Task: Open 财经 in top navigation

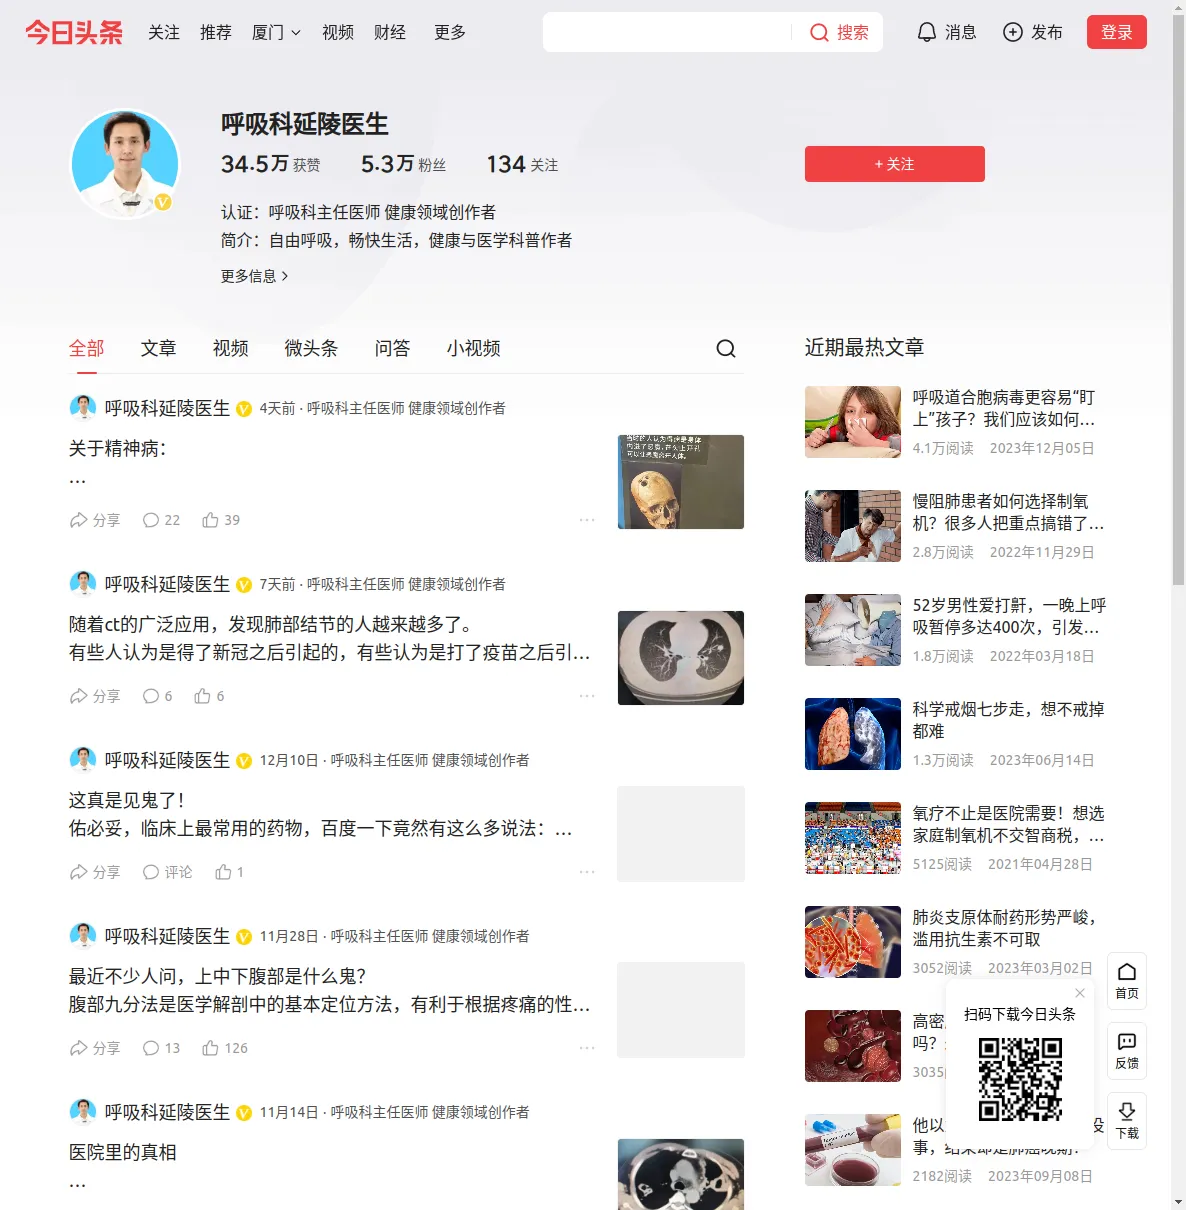Action: (390, 32)
